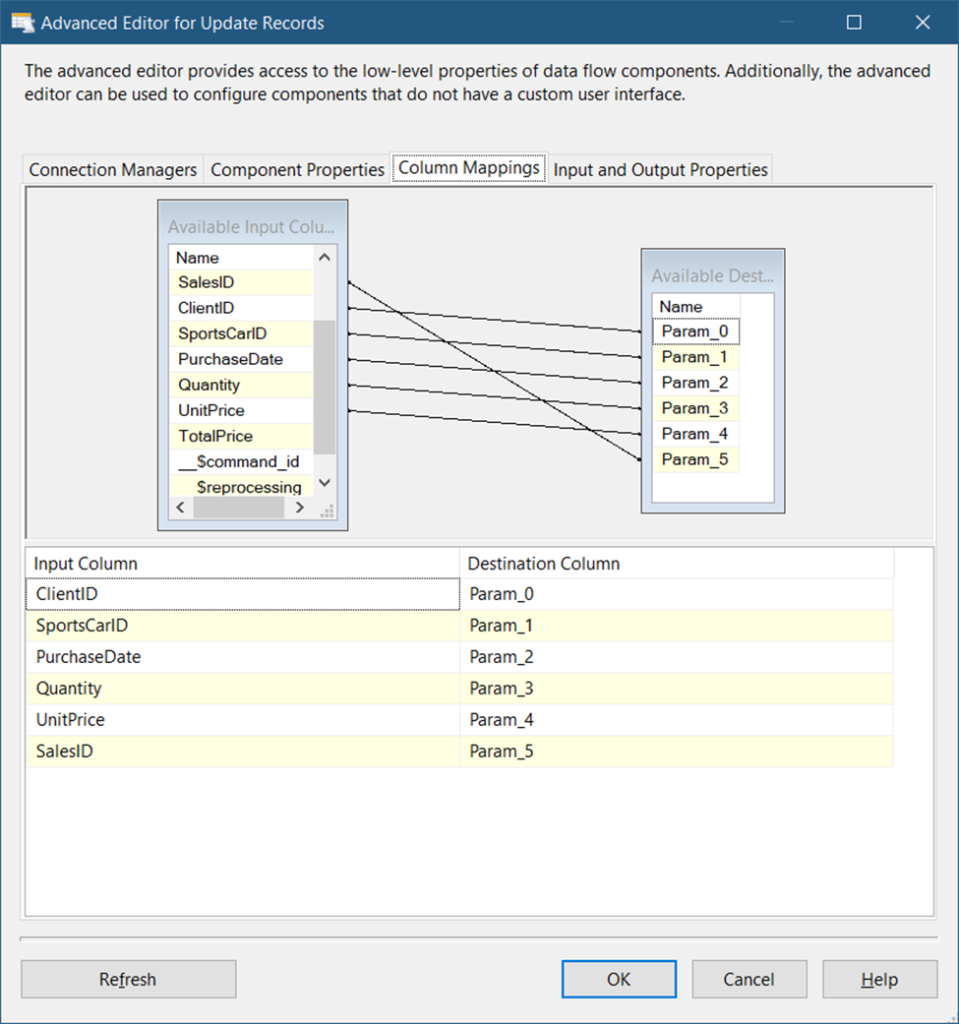Open the Connection Managers tab
959x1024 pixels.
pos(113,170)
